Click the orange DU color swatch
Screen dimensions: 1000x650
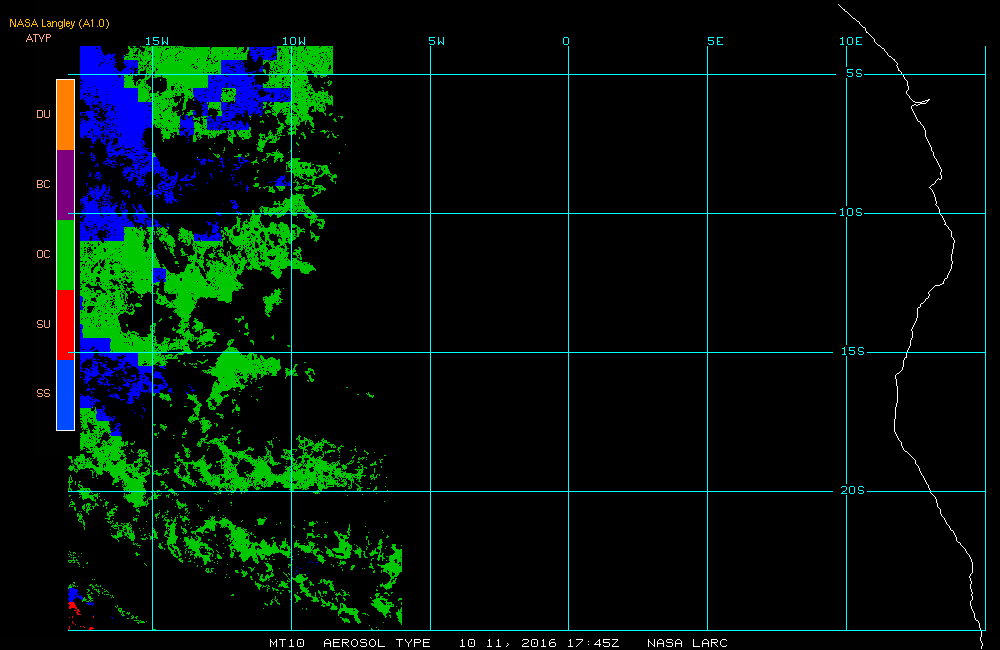(x=66, y=115)
